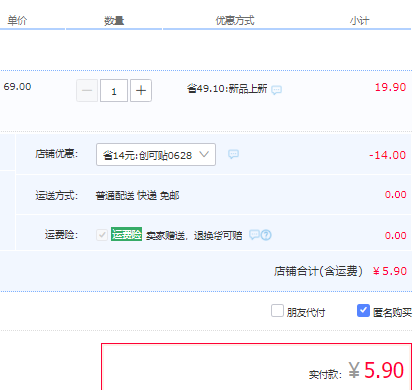Decrease quantity with the minus button
The height and width of the screenshot is (390, 414).
pos(87,90)
